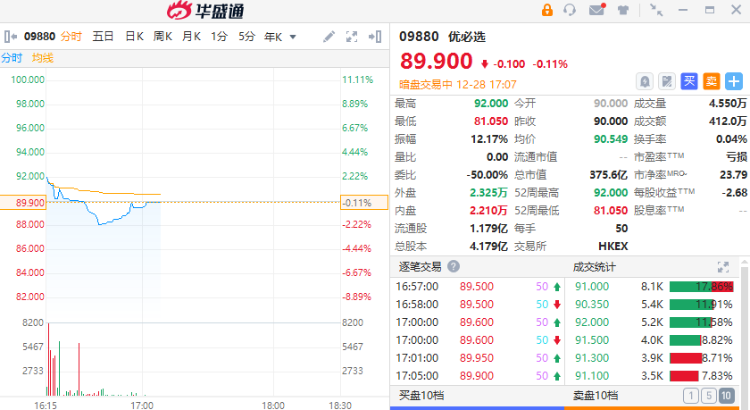Click the 最低 value 81.050

coord(491,122)
